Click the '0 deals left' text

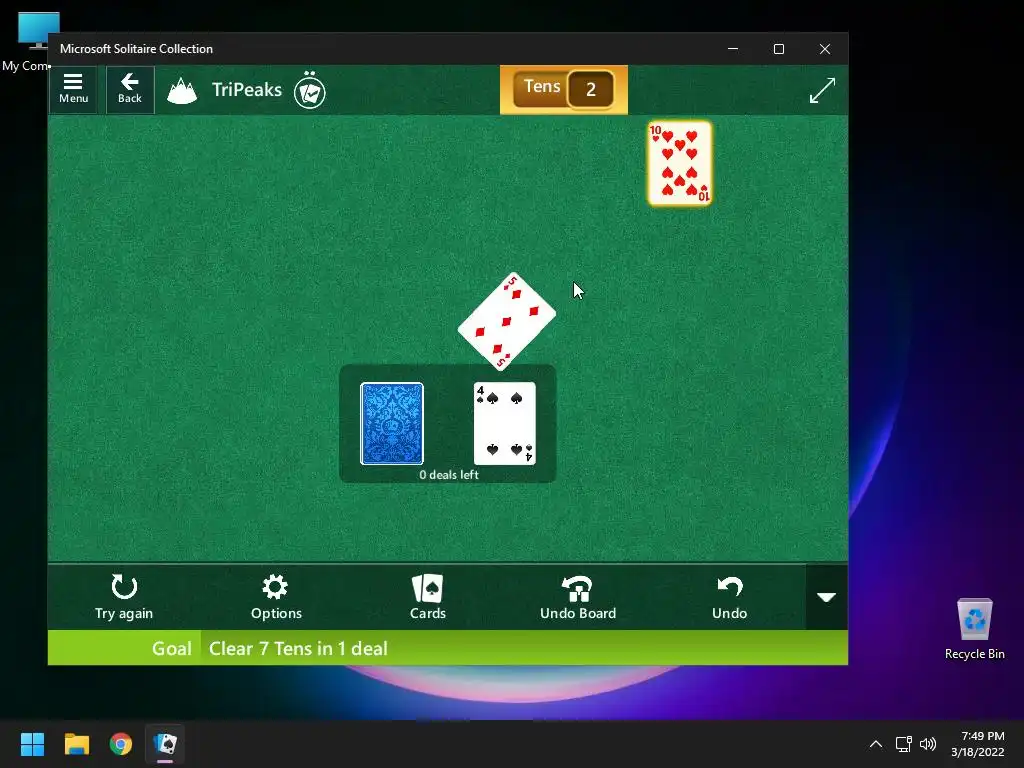pyautogui.click(x=449, y=475)
